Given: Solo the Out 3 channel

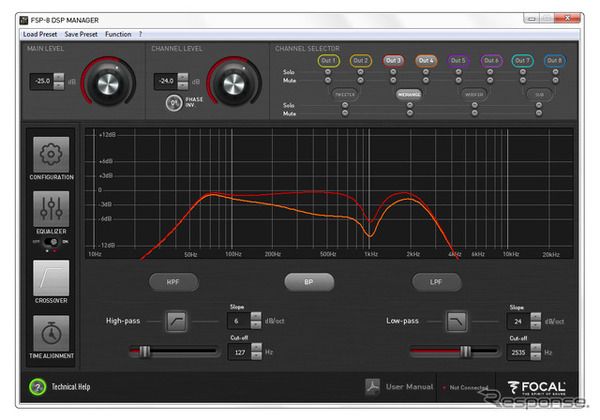Looking at the screenshot, I should tap(393, 72).
